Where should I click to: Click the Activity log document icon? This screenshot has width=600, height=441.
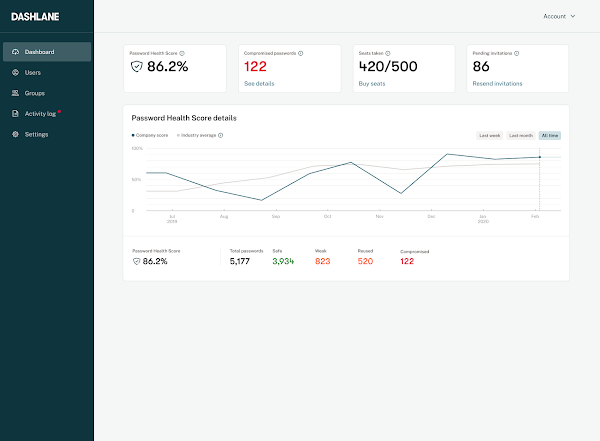click(15, 114)
